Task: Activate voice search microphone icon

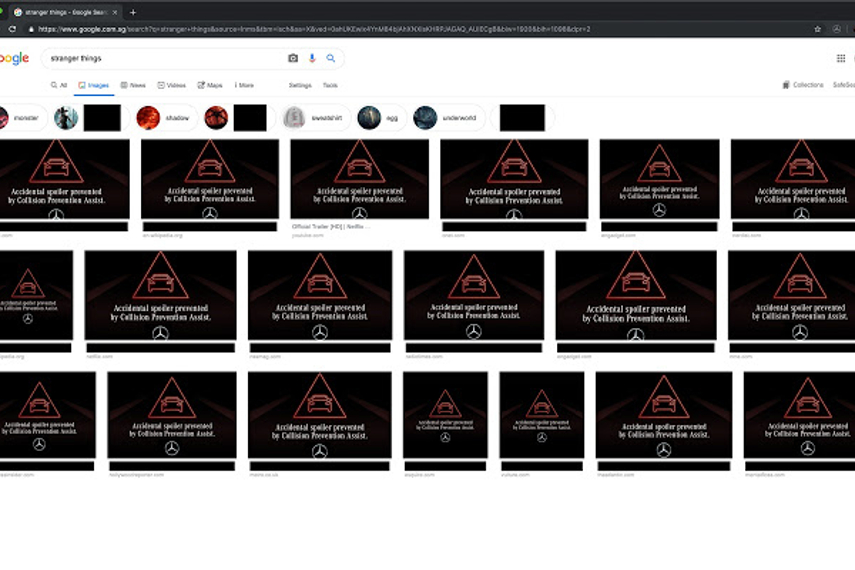Action: click(x=312, y=59)
